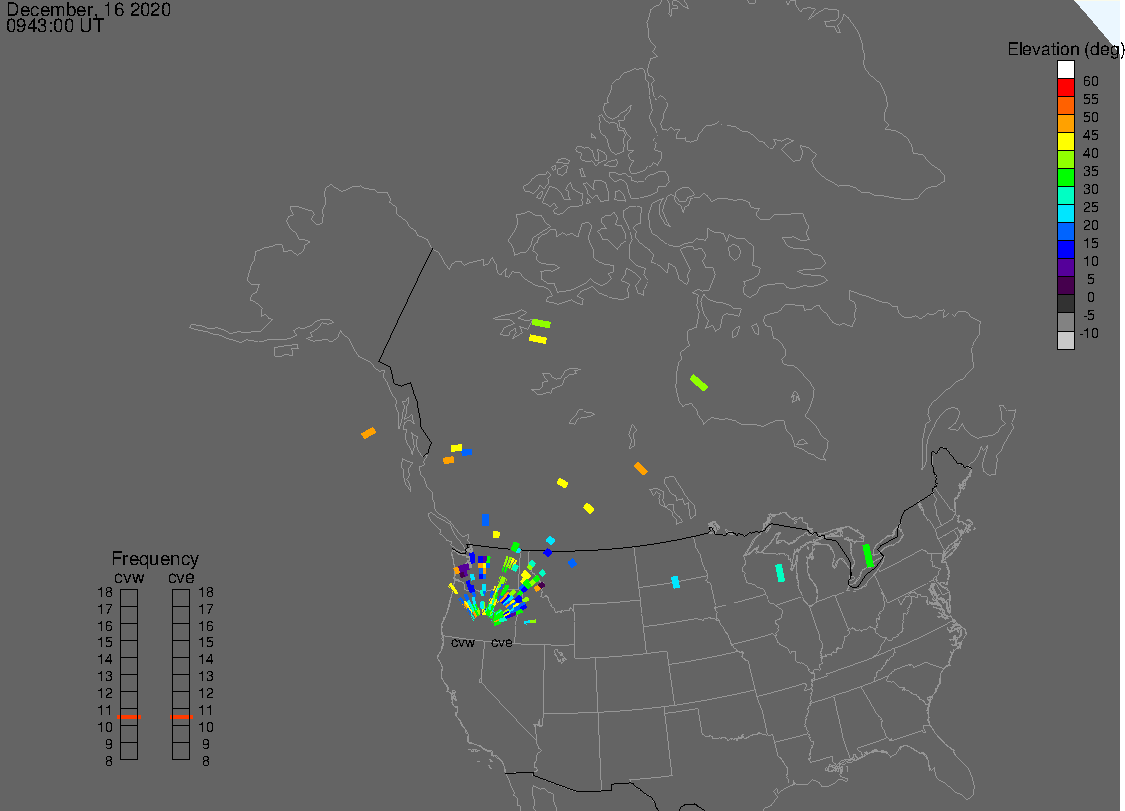Click the green echo marker near Lake Huron
1125x811 pixels.
pos(868,555)
